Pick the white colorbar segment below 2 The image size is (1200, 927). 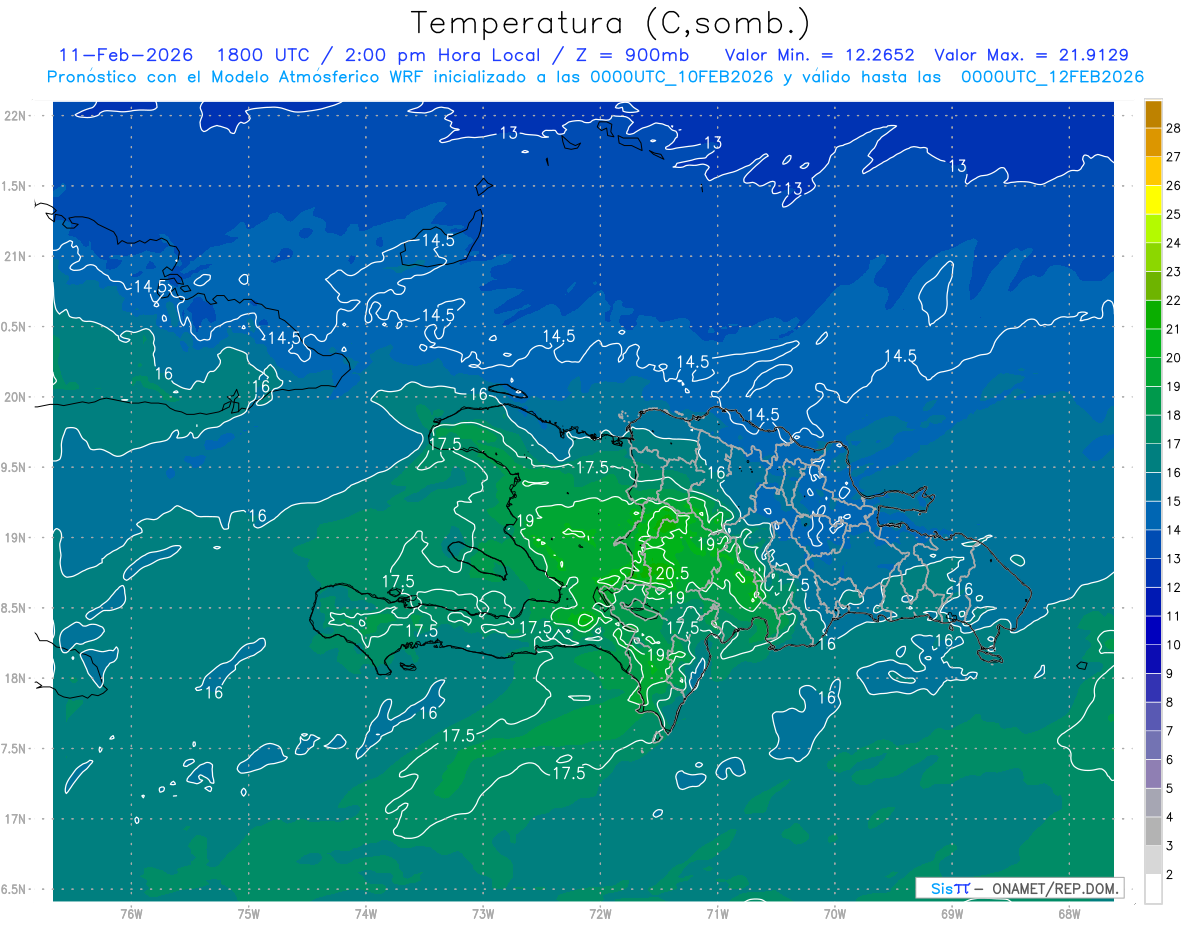coord(1153,888)
